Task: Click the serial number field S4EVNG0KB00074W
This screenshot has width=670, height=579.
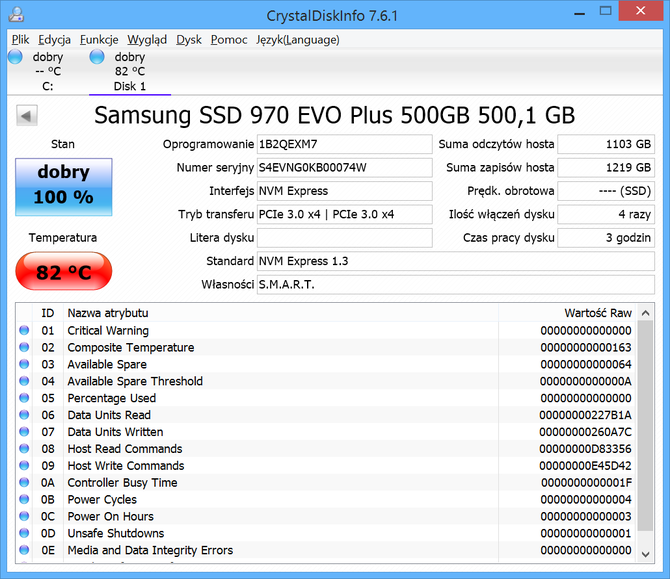Action: (x=344, y=168)
